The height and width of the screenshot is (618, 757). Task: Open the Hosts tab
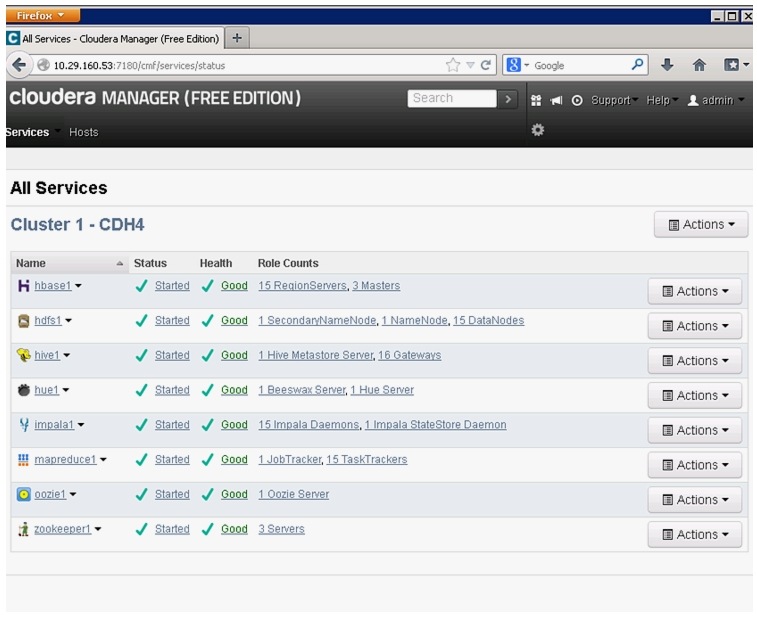[84, 132]
